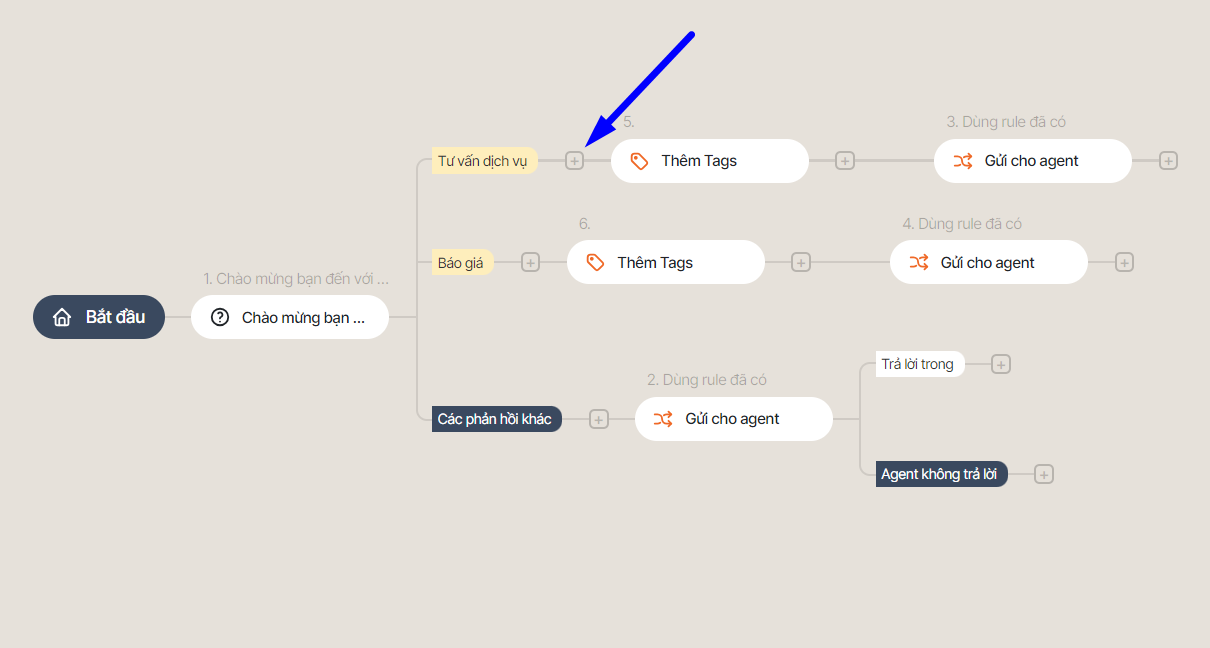Add a step after the Báo giá branch
The height and width of the screenshot is (648, 1210).
point(530,262)
